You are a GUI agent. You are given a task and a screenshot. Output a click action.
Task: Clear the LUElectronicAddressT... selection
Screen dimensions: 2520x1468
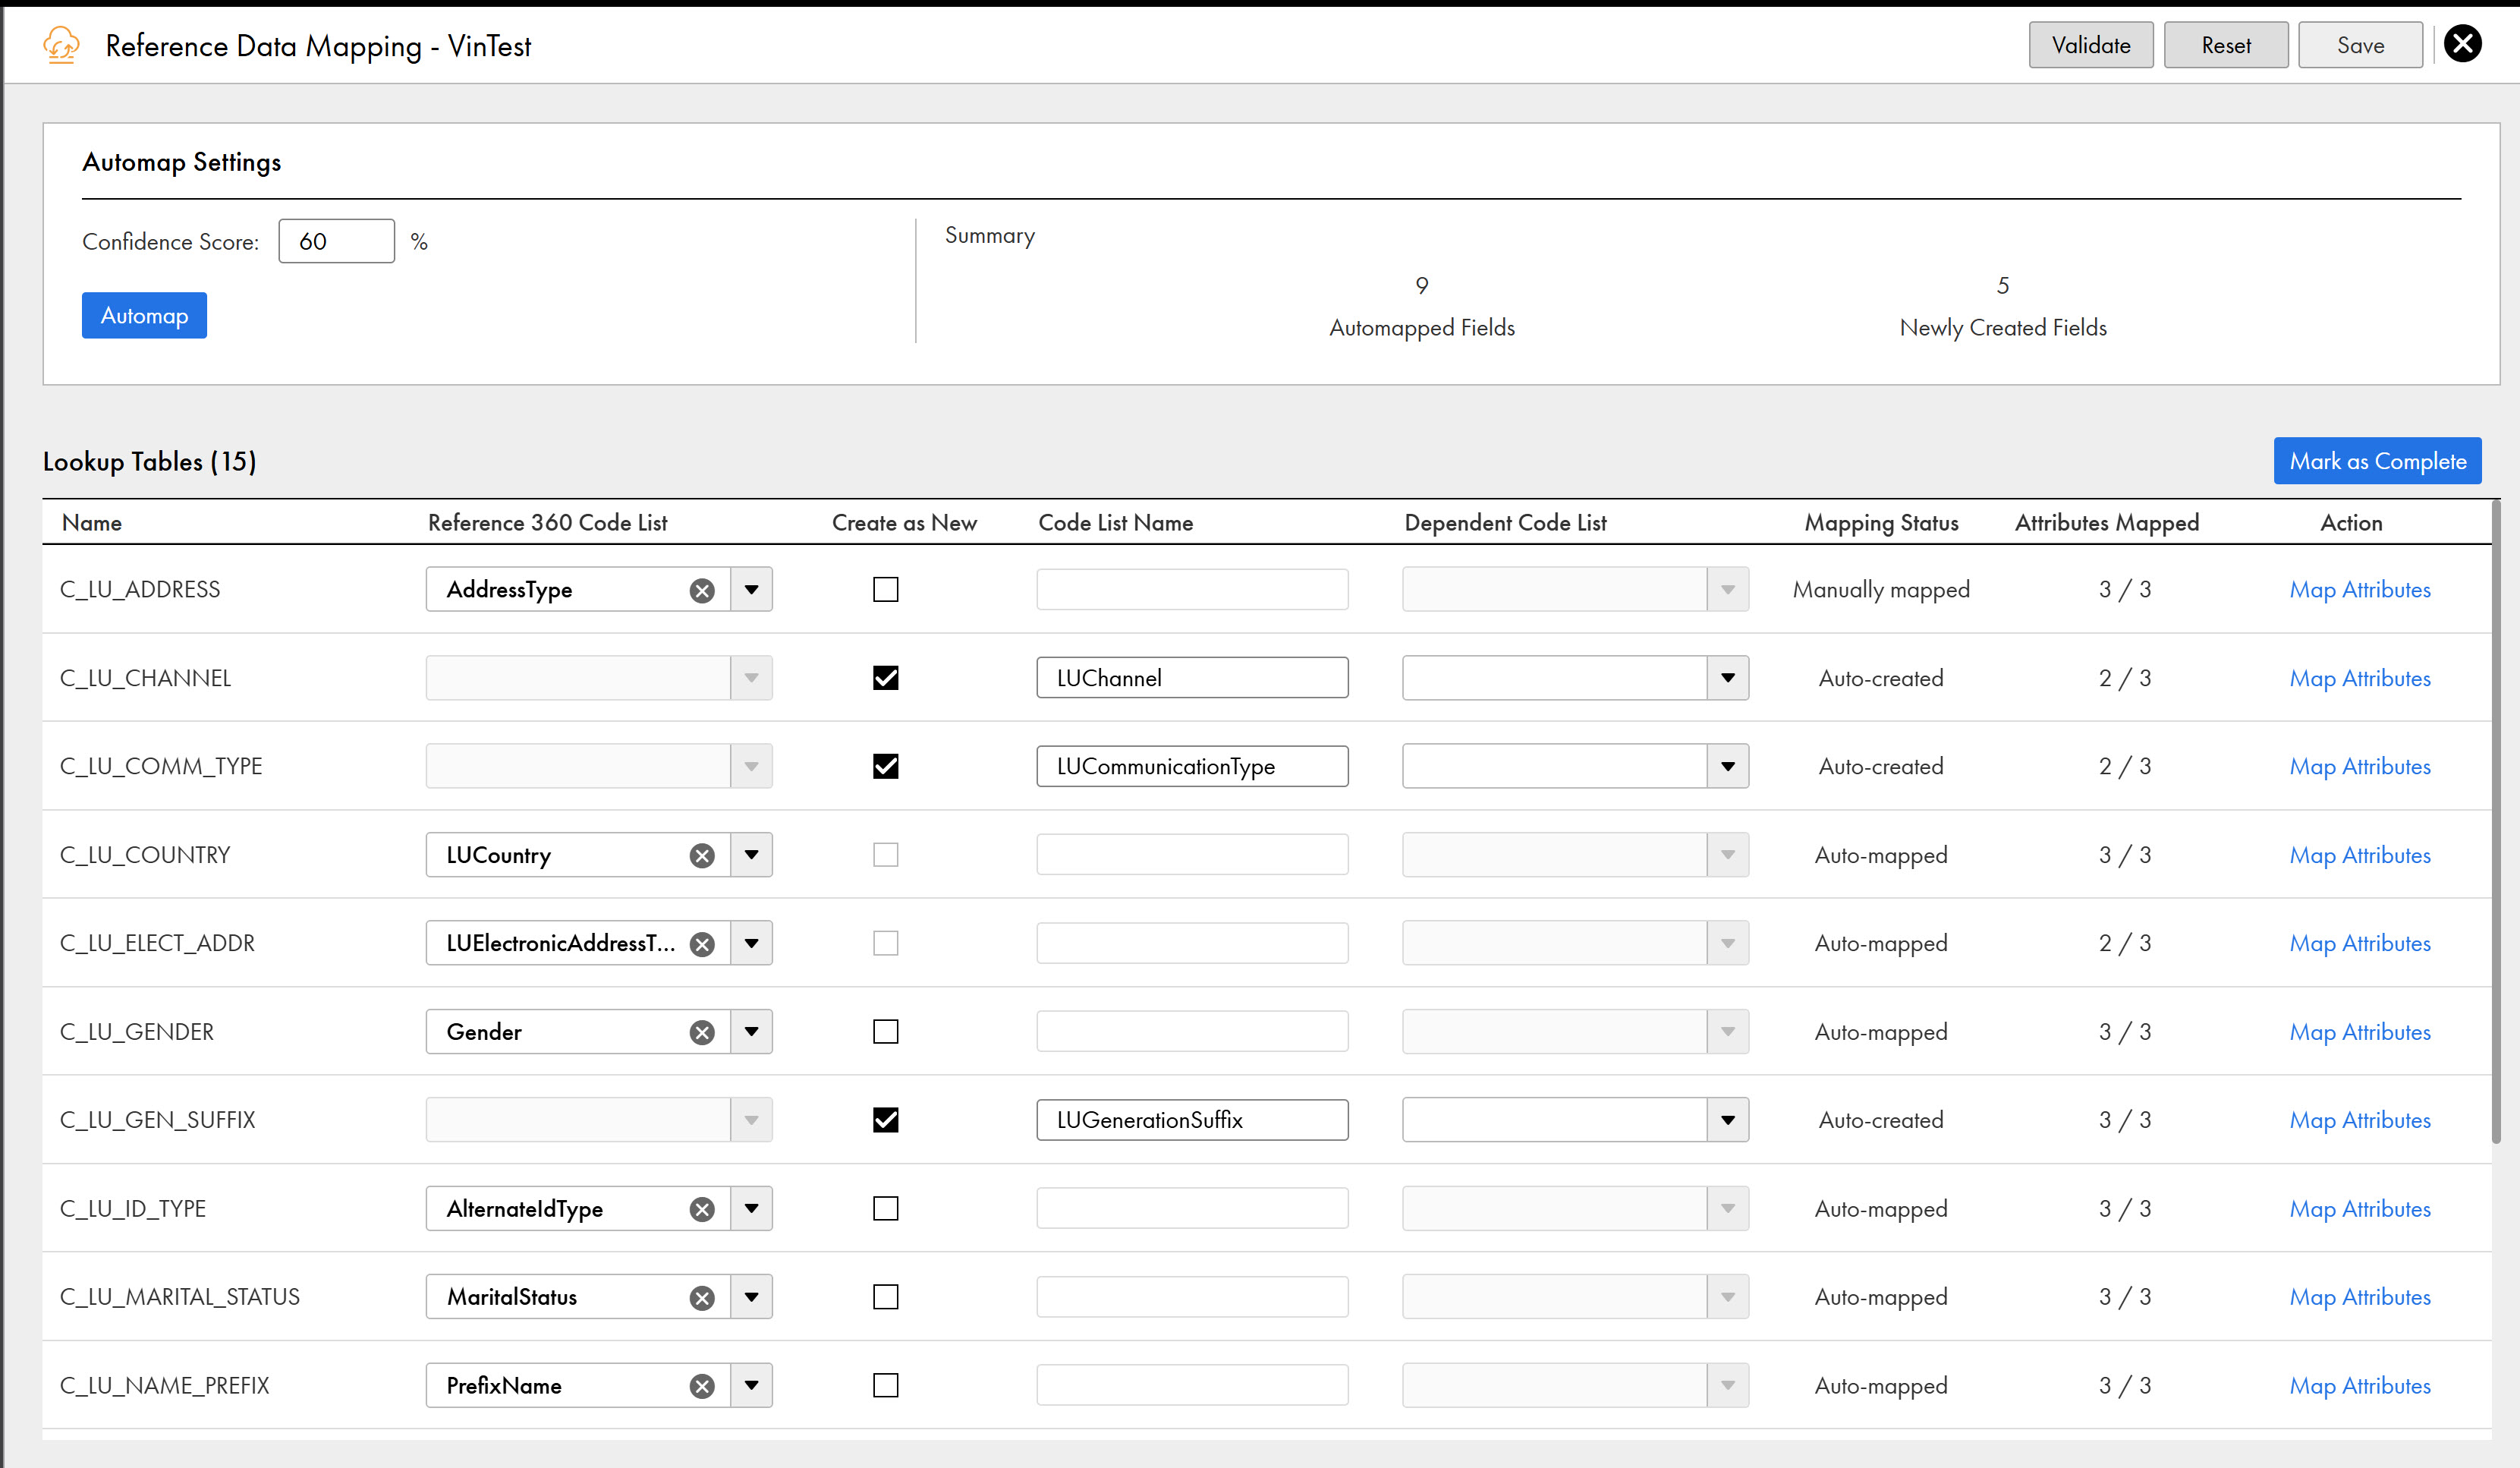[x=702, y=944]
